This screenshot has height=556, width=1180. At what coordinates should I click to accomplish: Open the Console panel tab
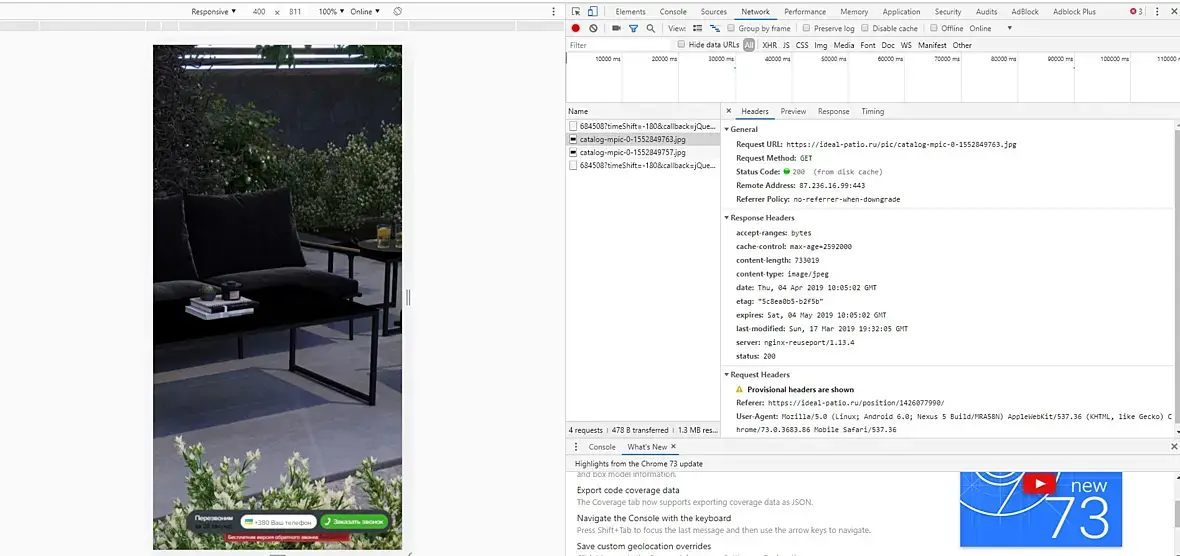[x=673, y=11]
